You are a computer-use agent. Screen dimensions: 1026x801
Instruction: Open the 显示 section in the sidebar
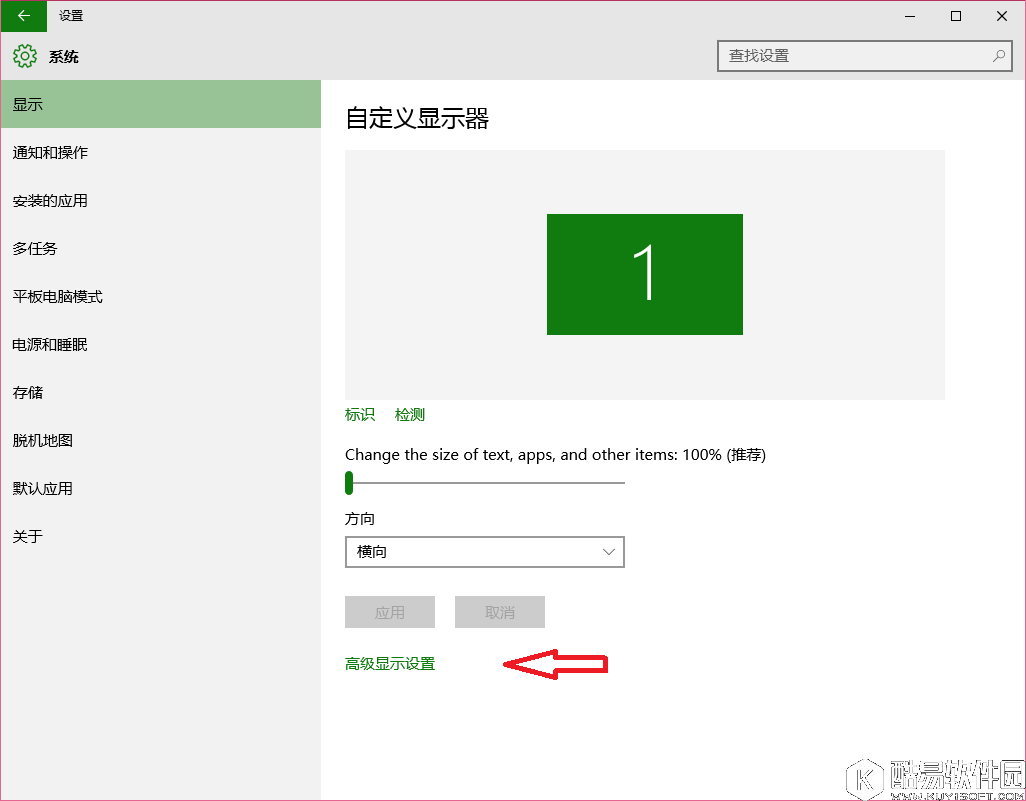[28, 104]
